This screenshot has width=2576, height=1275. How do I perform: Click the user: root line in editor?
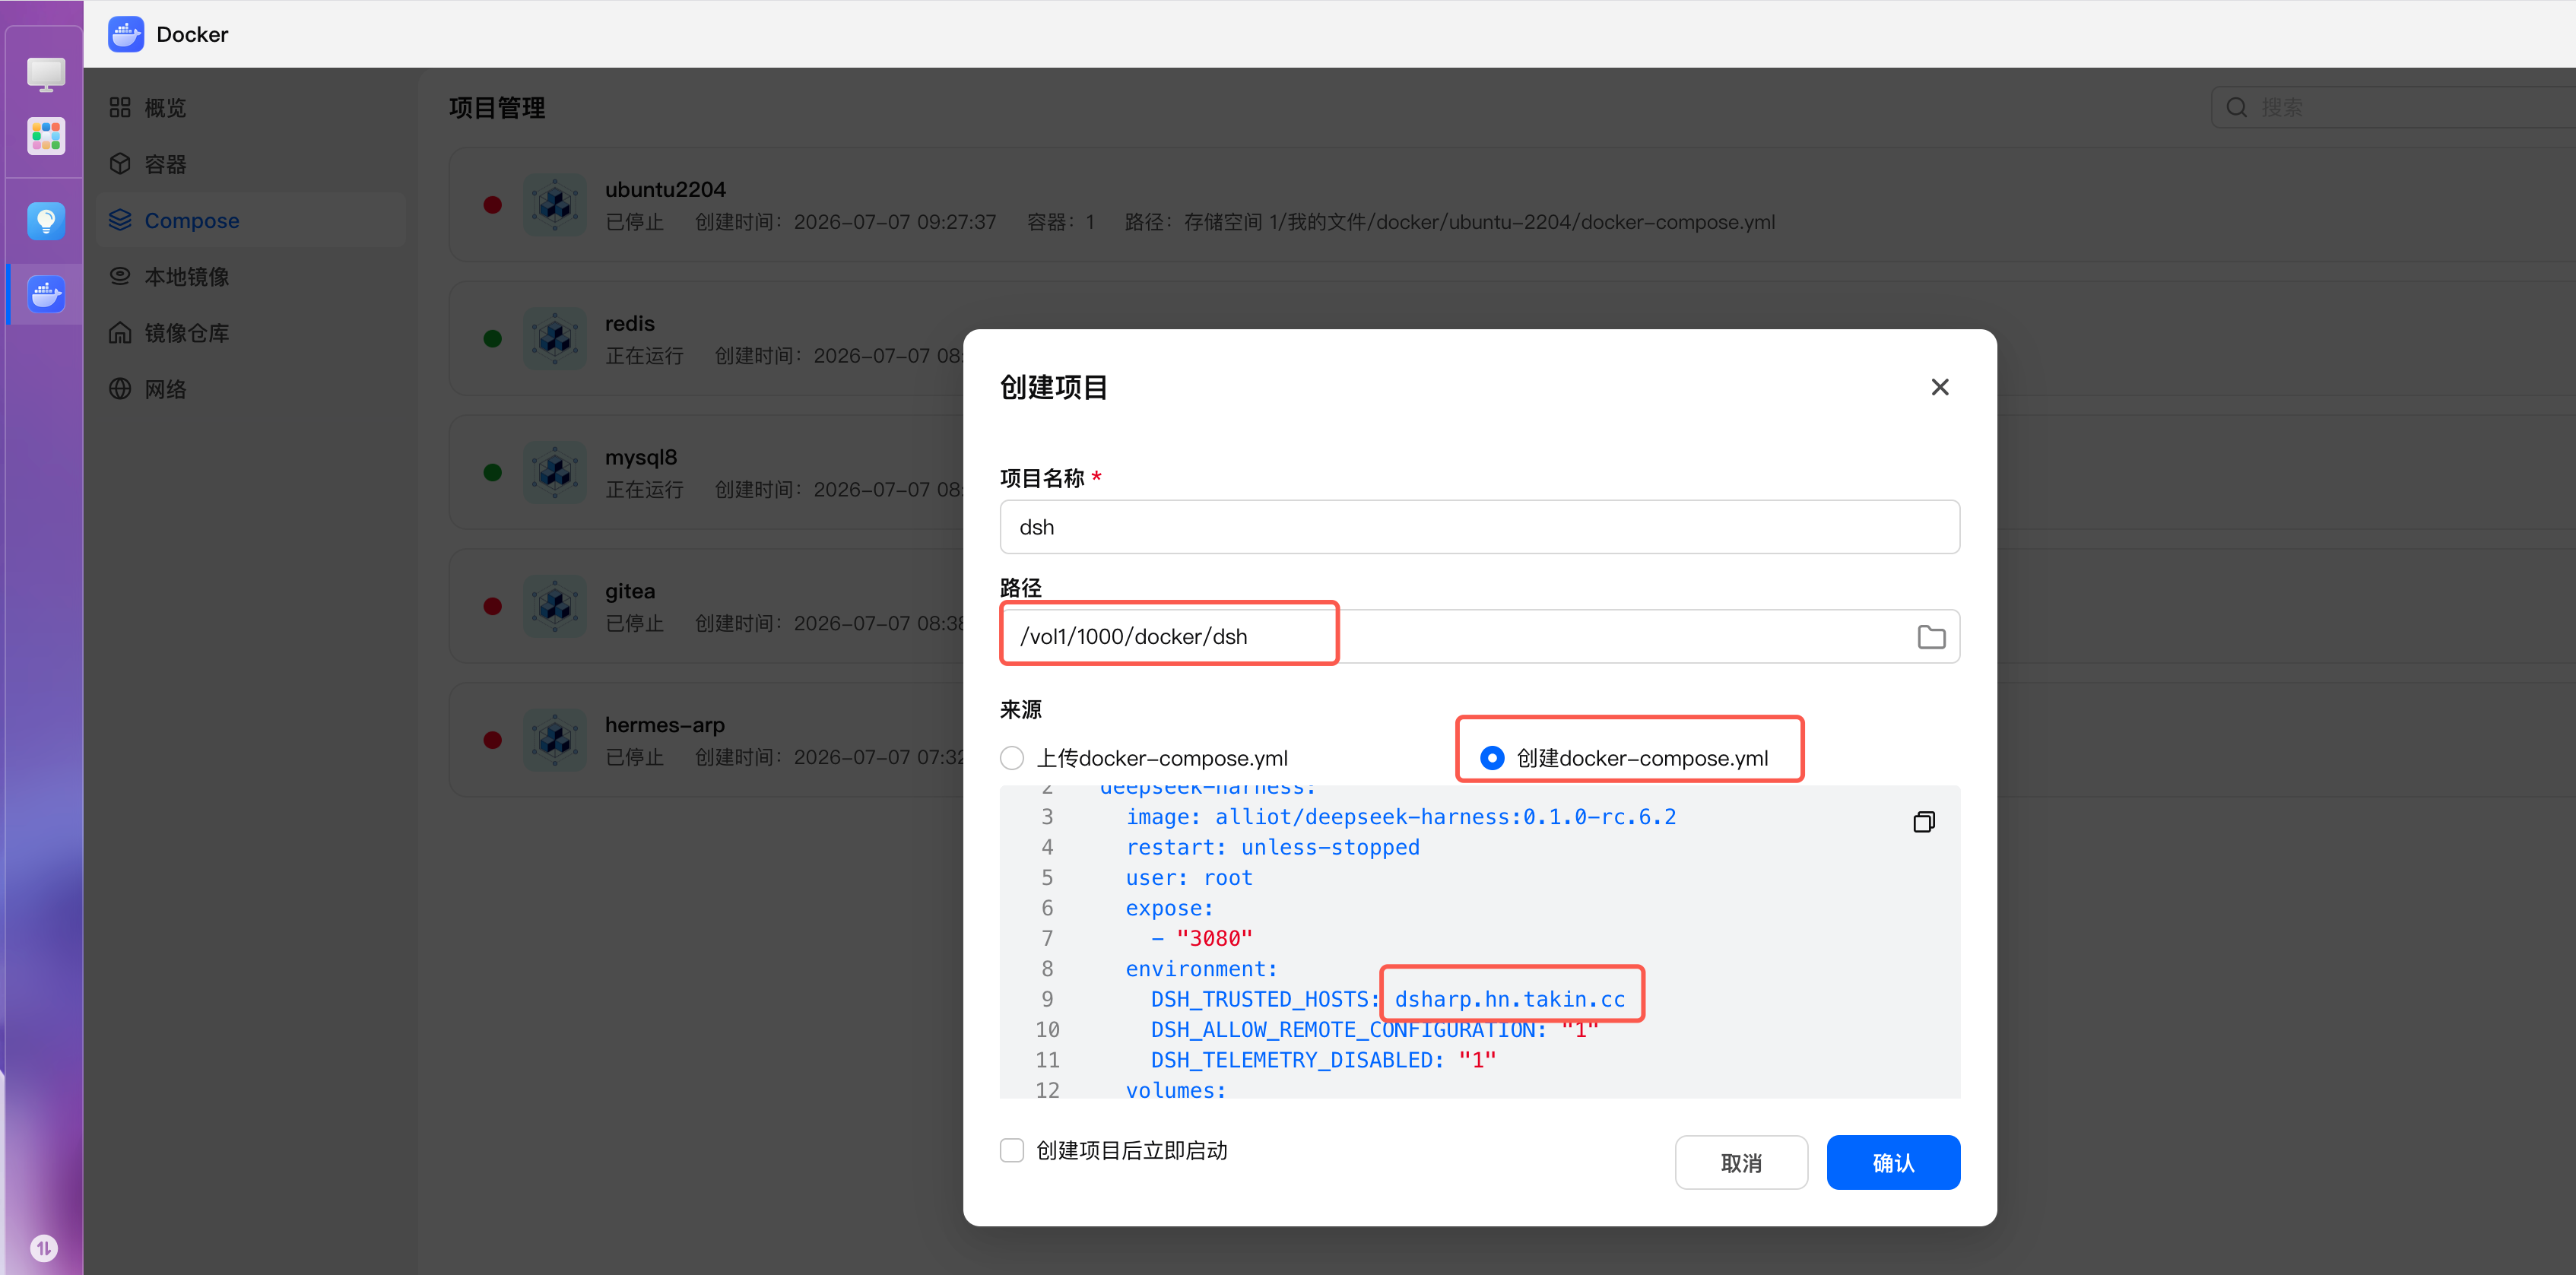1189,878
